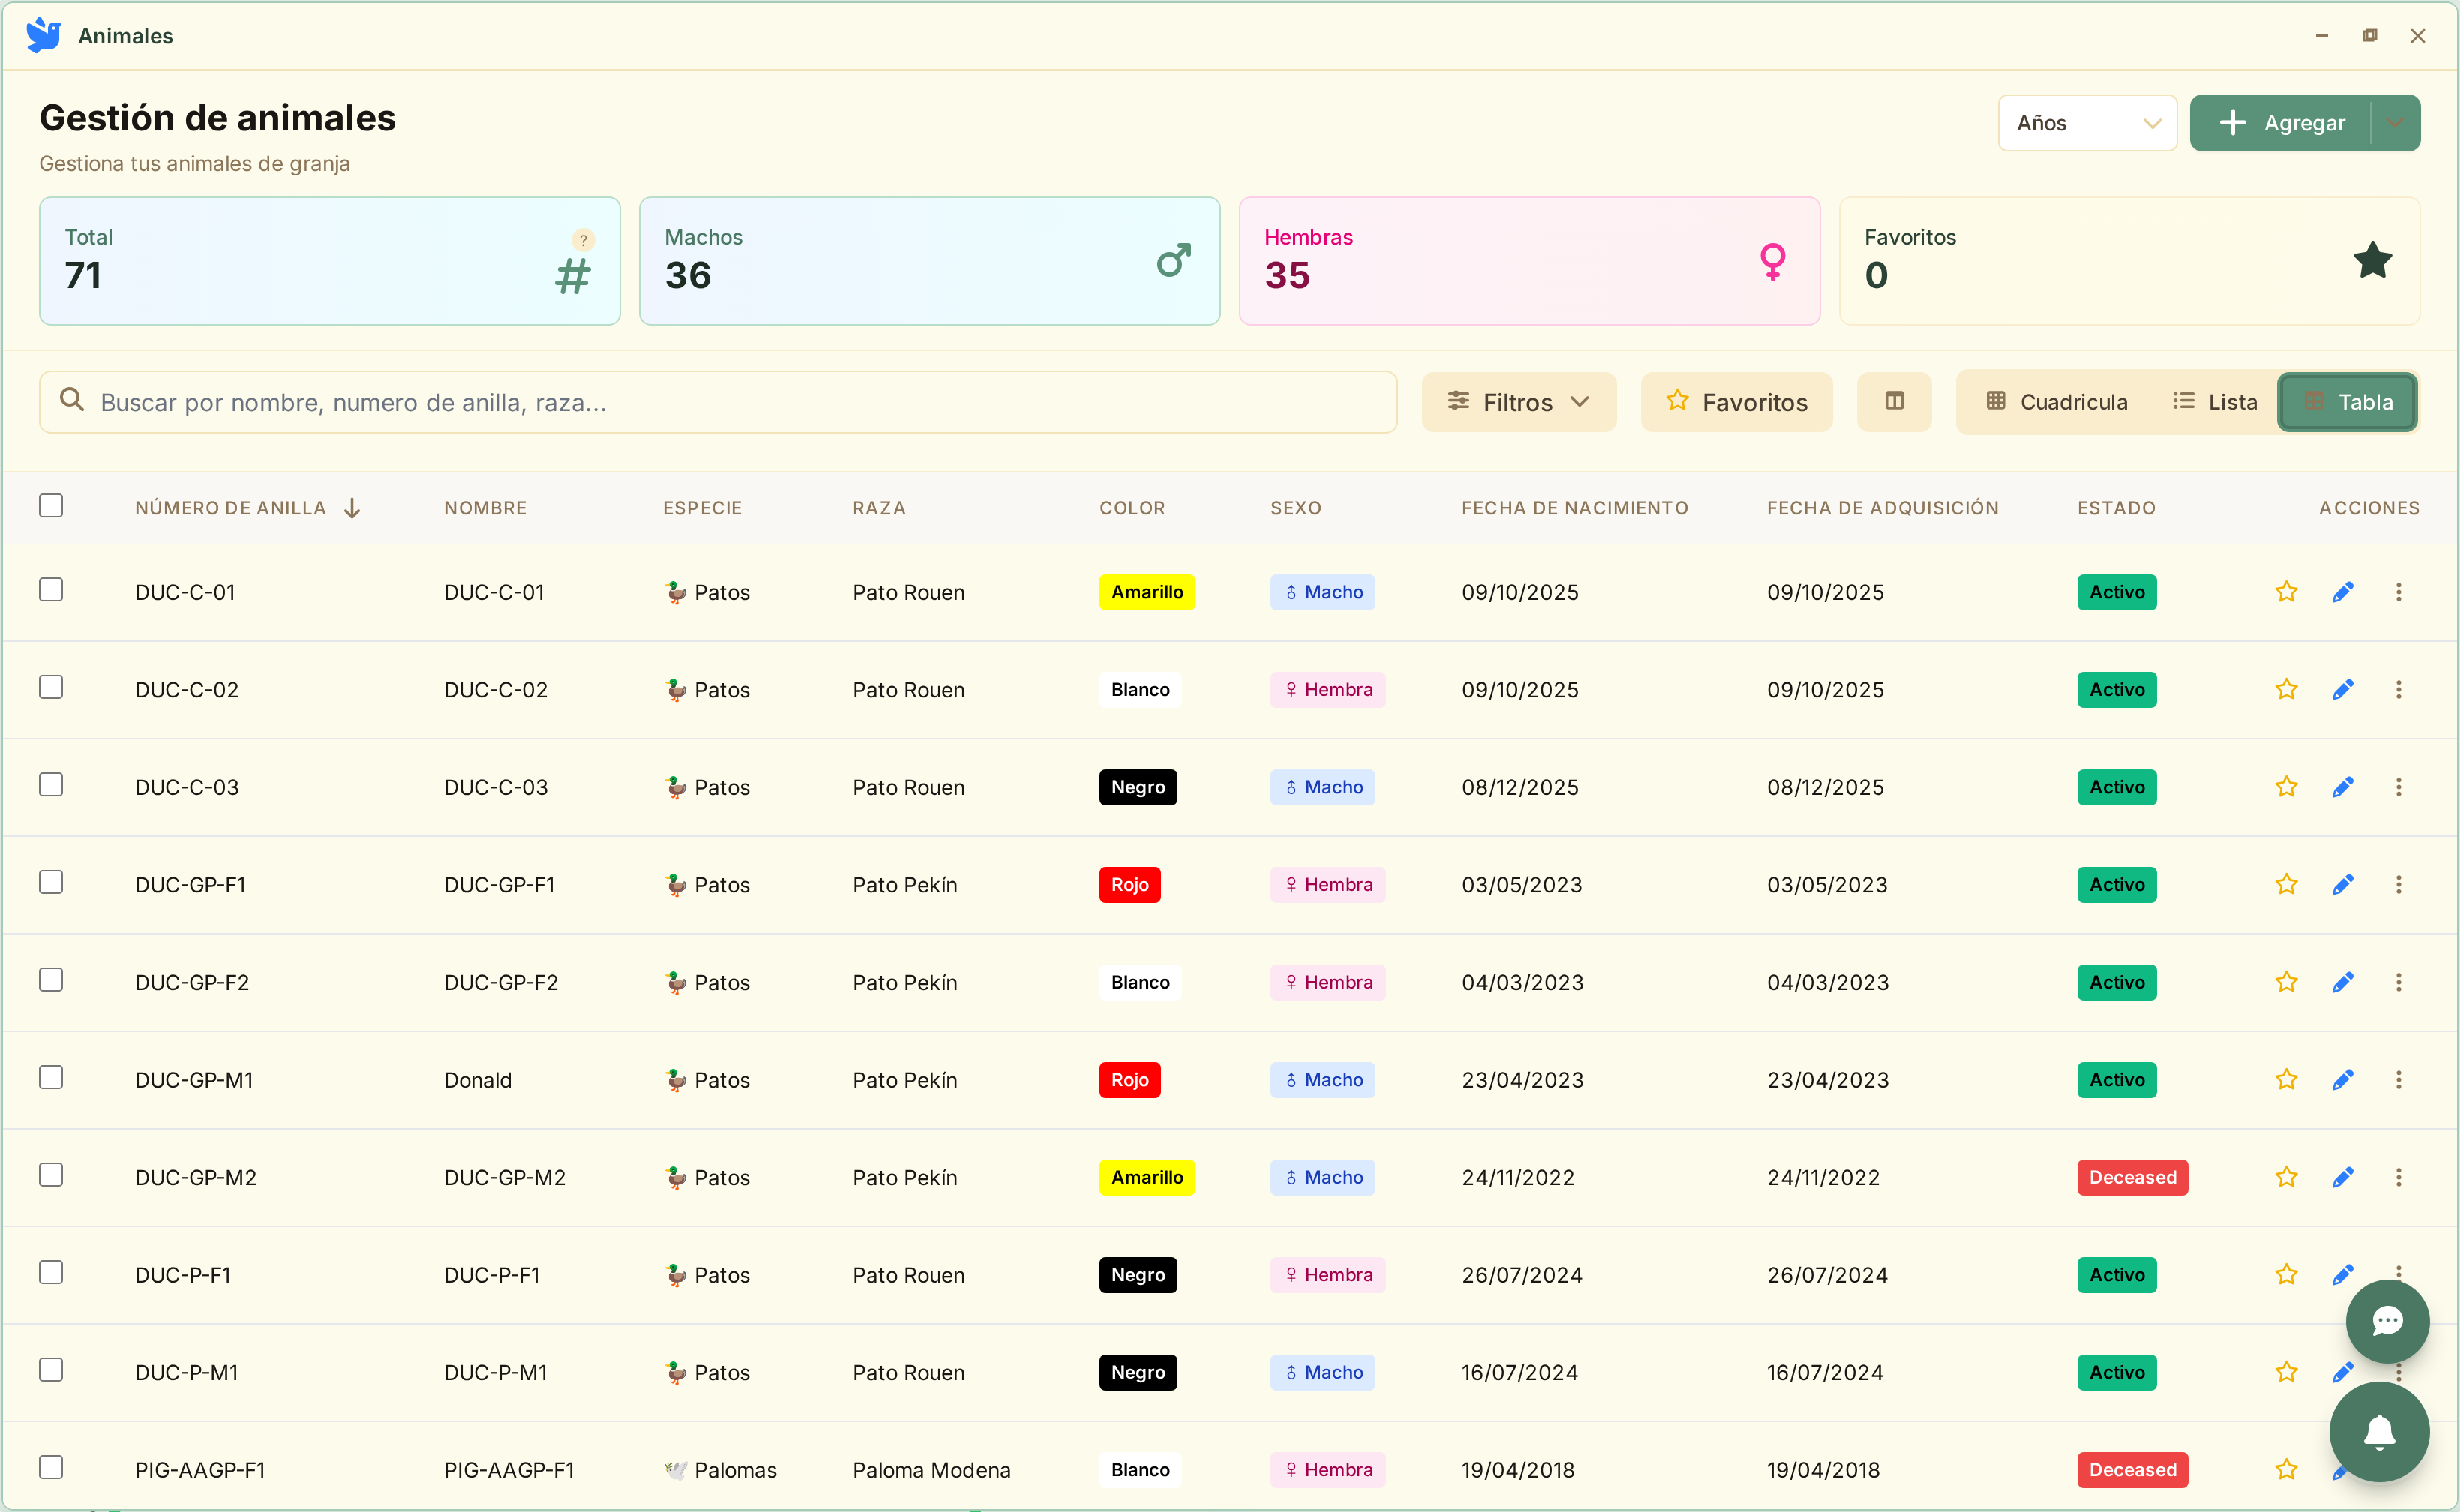The height and width of the screenshot is (1512, 2460).
Task: Filter by Favoritos button
Action: (x=1736, y=402)
